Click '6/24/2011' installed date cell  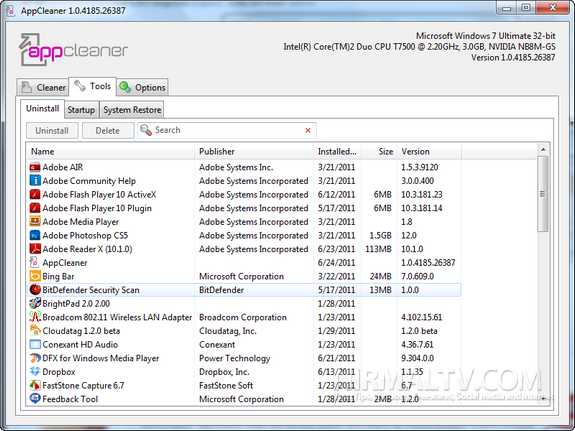[x=337, y=263]
